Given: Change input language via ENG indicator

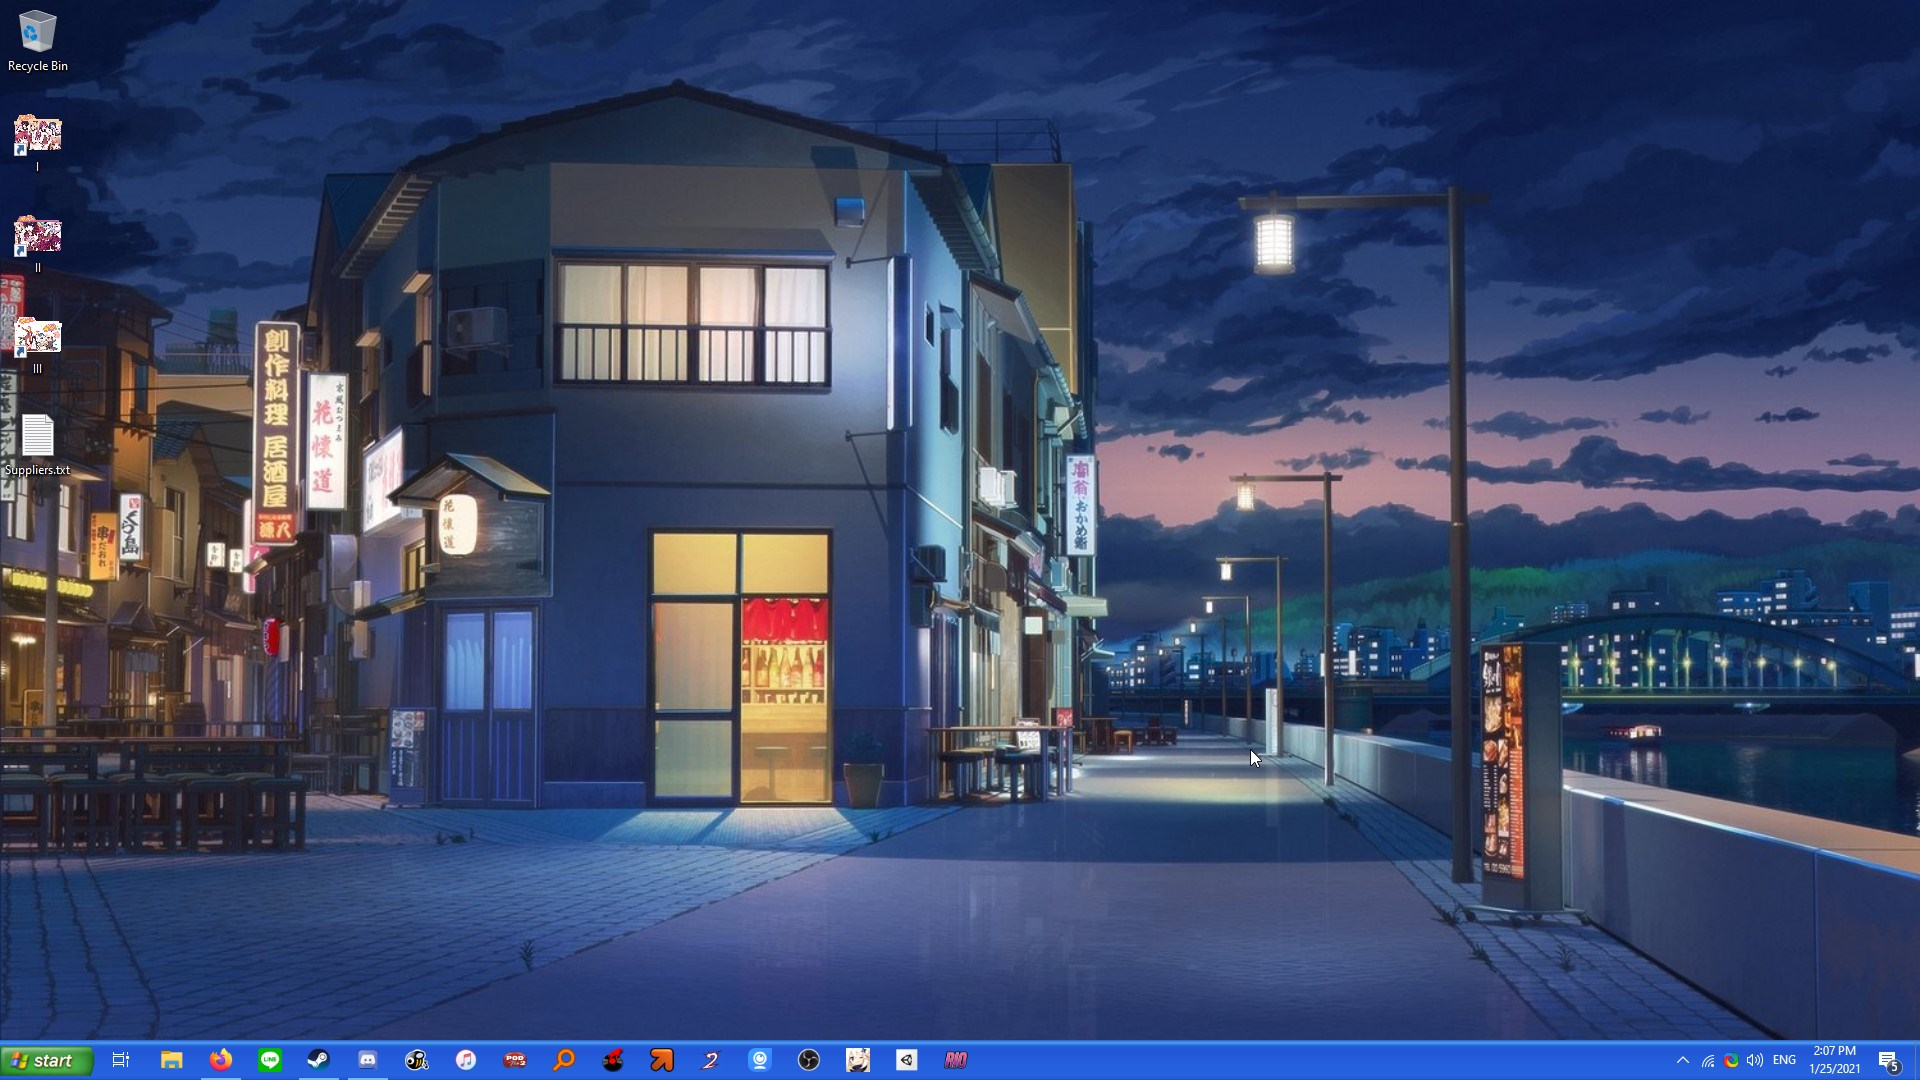Looking at the screenshot, I should (1784, 1060).
